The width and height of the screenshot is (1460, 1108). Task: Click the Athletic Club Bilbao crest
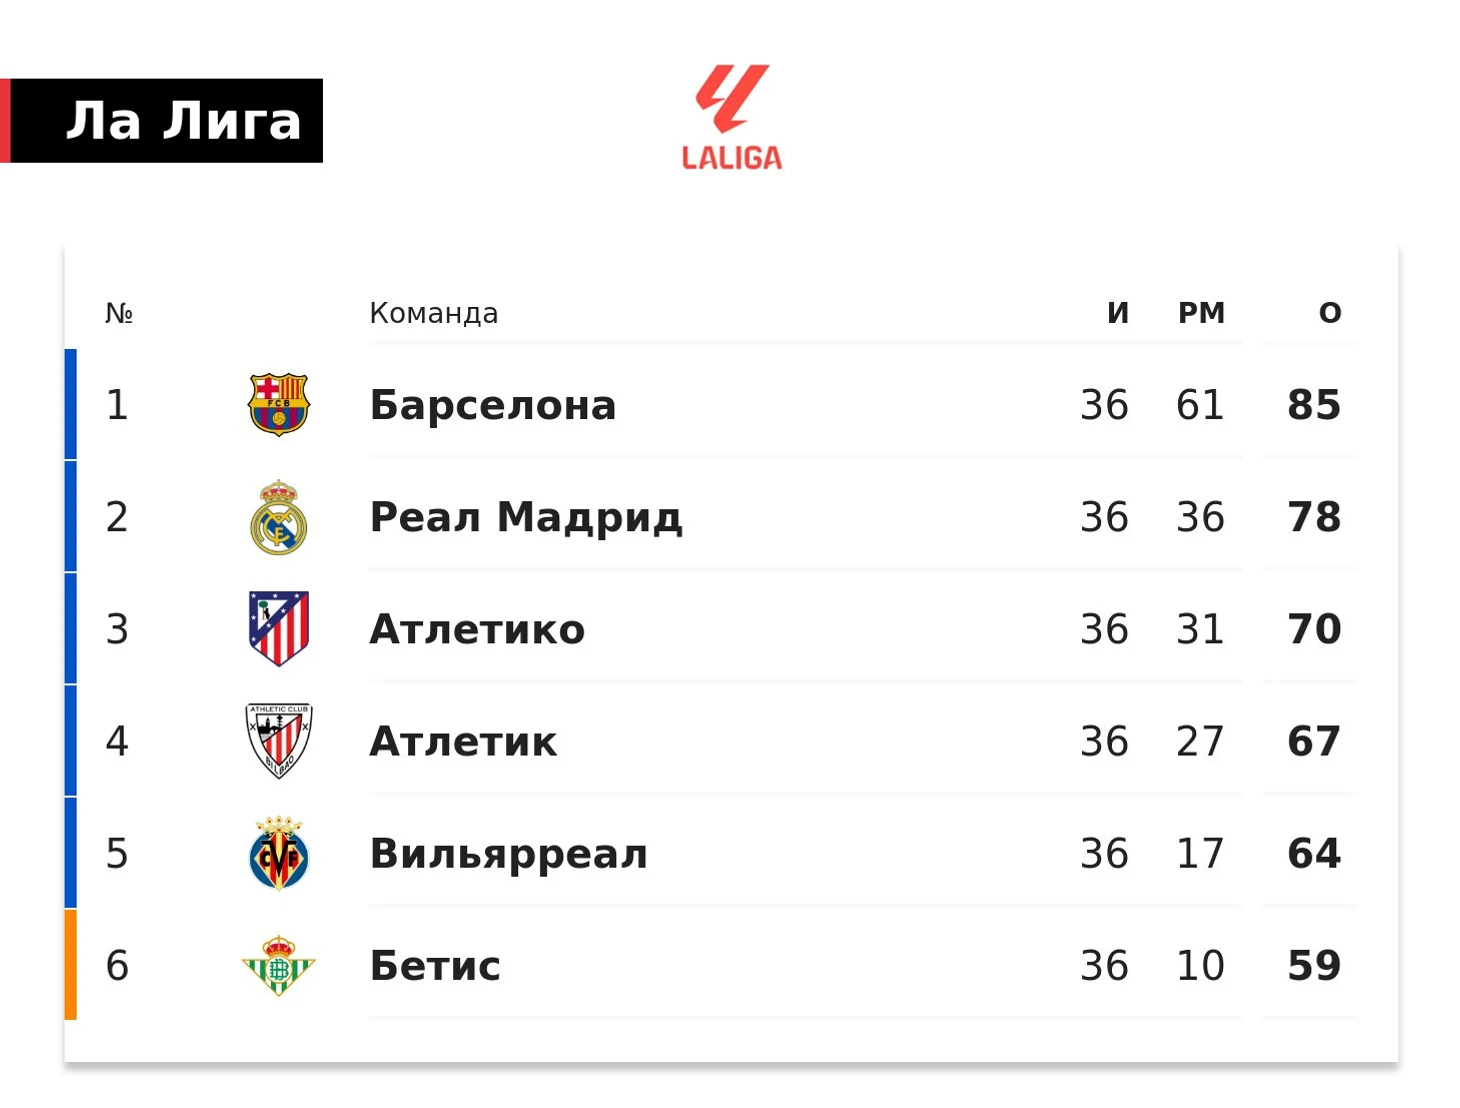point(279,741)
